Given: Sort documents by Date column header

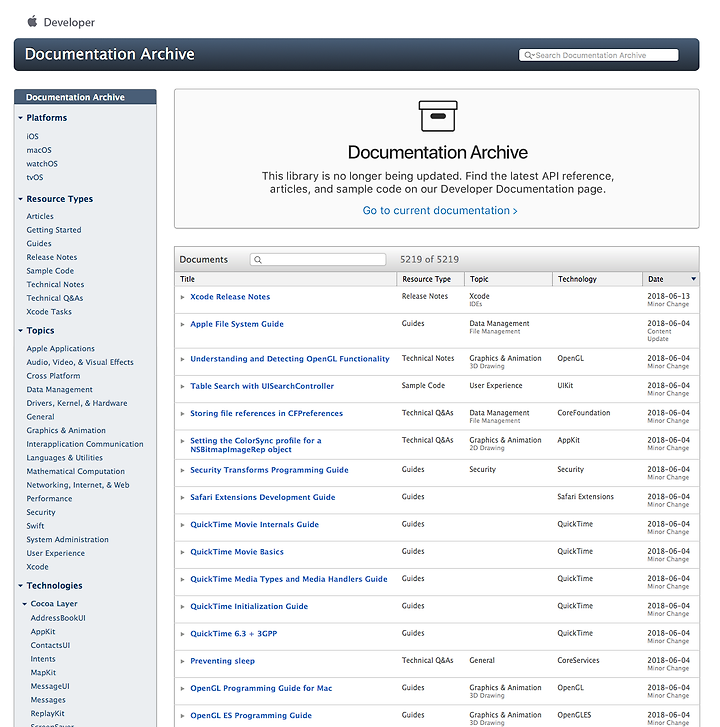Looking at the screenshot, I should pos(671,279).
